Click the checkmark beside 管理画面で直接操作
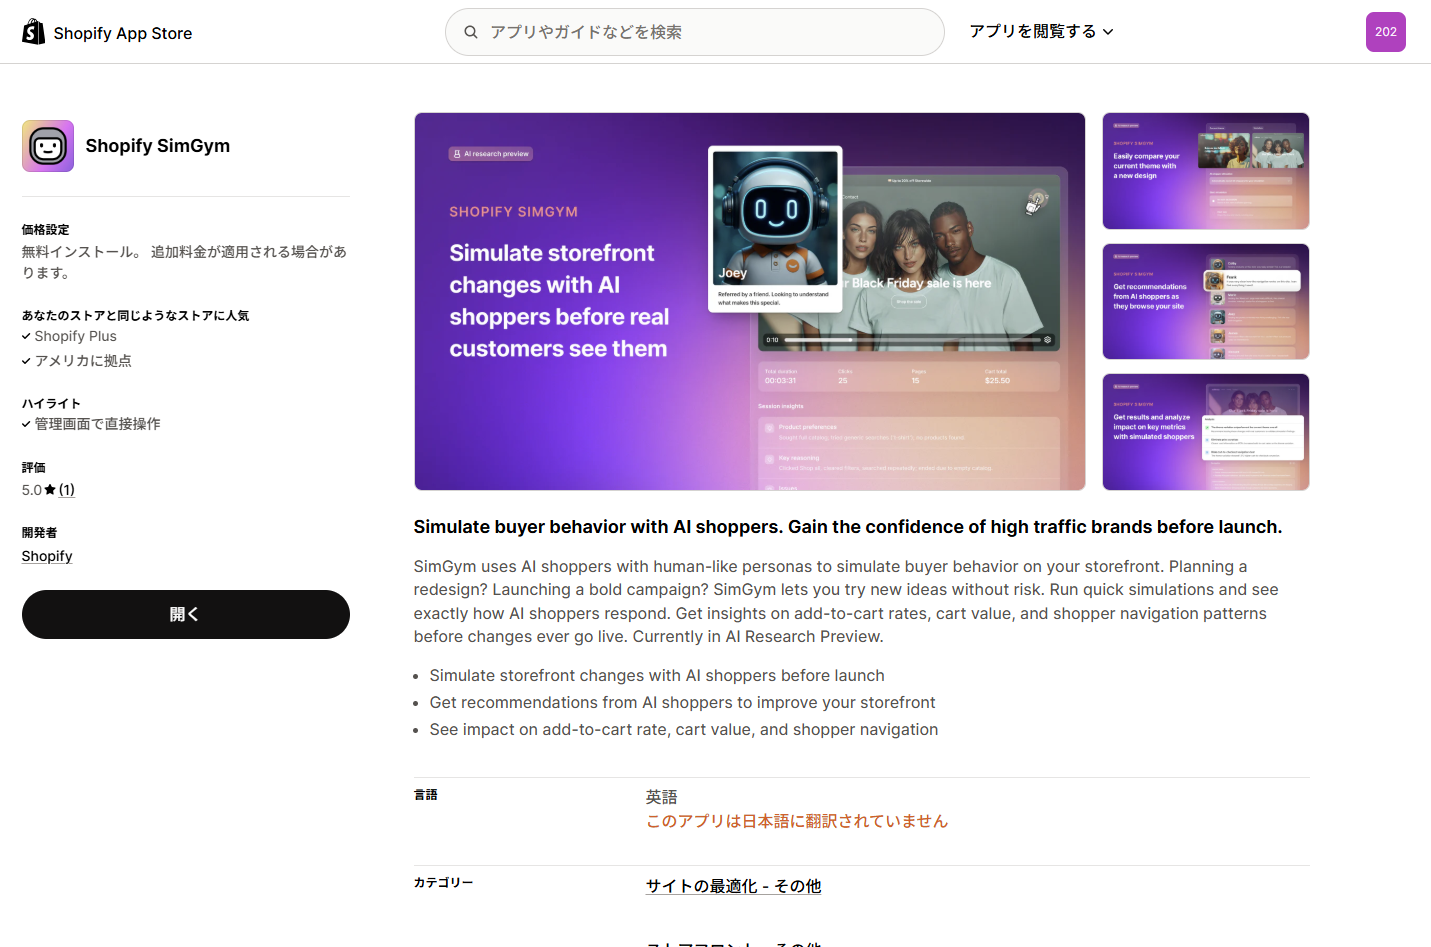 point(26,424)
